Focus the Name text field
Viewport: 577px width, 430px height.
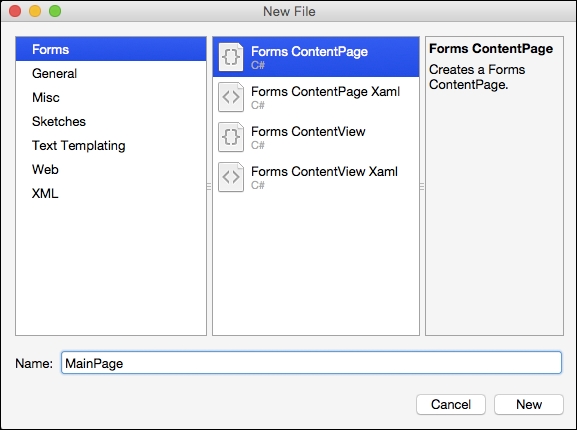(311, 363)
